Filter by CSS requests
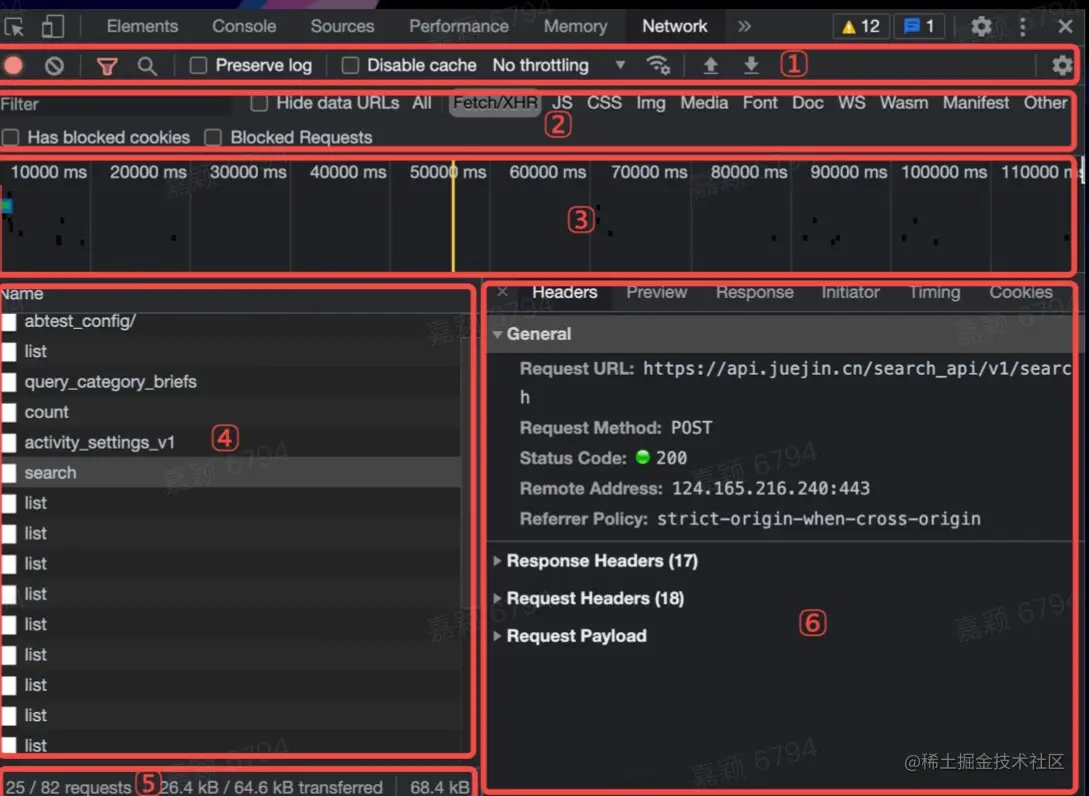Image resolution: width=1089 pixels, height=796 pixels. (604, 103)
